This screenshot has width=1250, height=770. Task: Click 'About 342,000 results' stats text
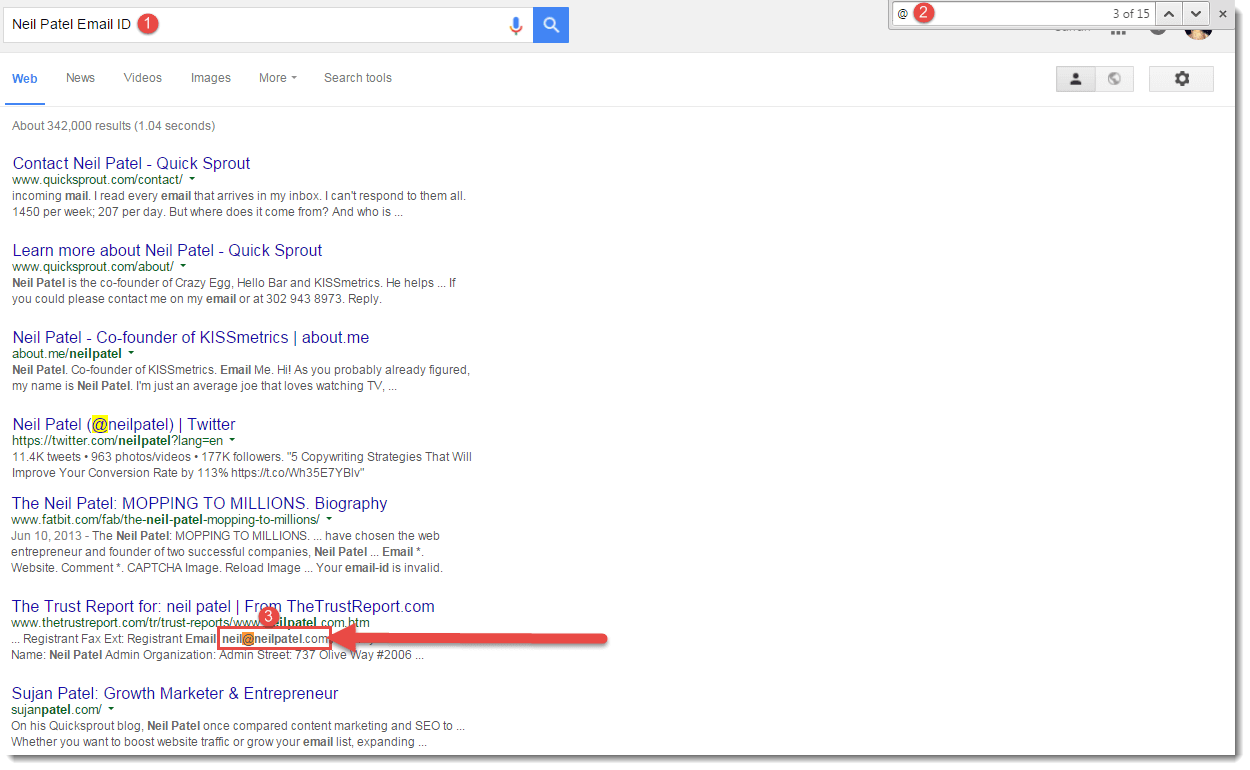113,126
